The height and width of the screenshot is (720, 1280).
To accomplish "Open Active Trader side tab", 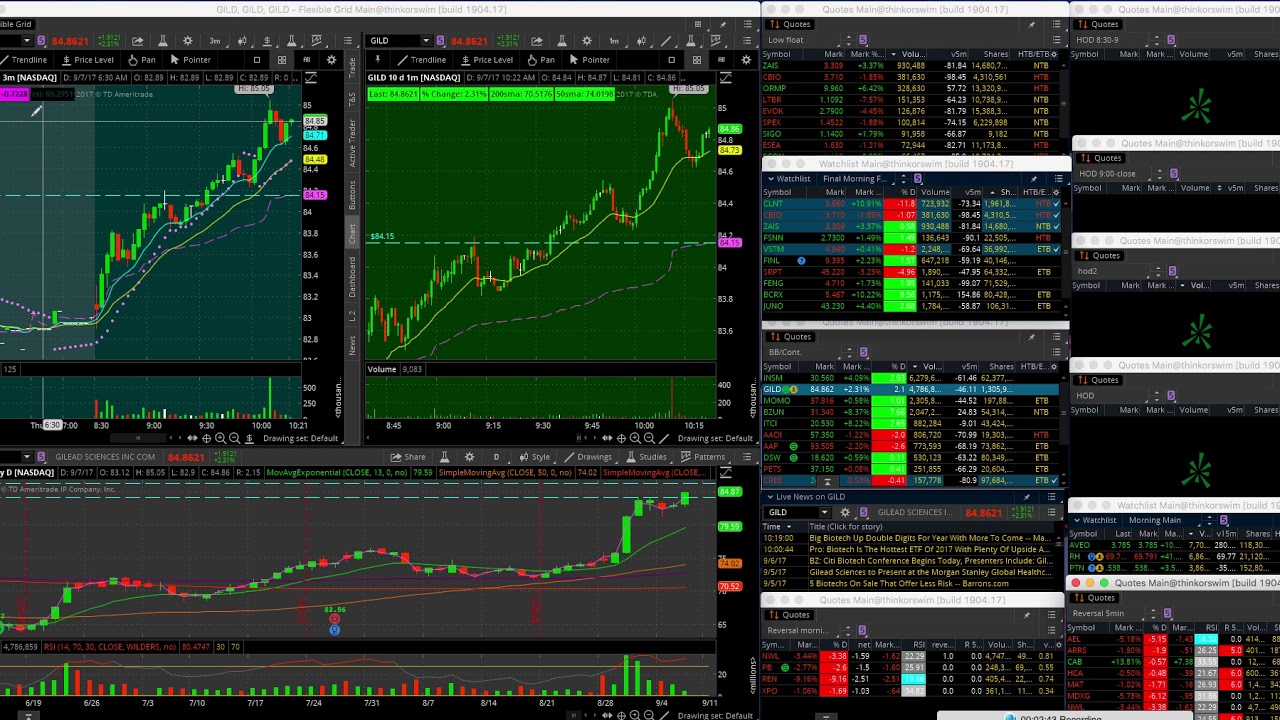I will 352,143.
